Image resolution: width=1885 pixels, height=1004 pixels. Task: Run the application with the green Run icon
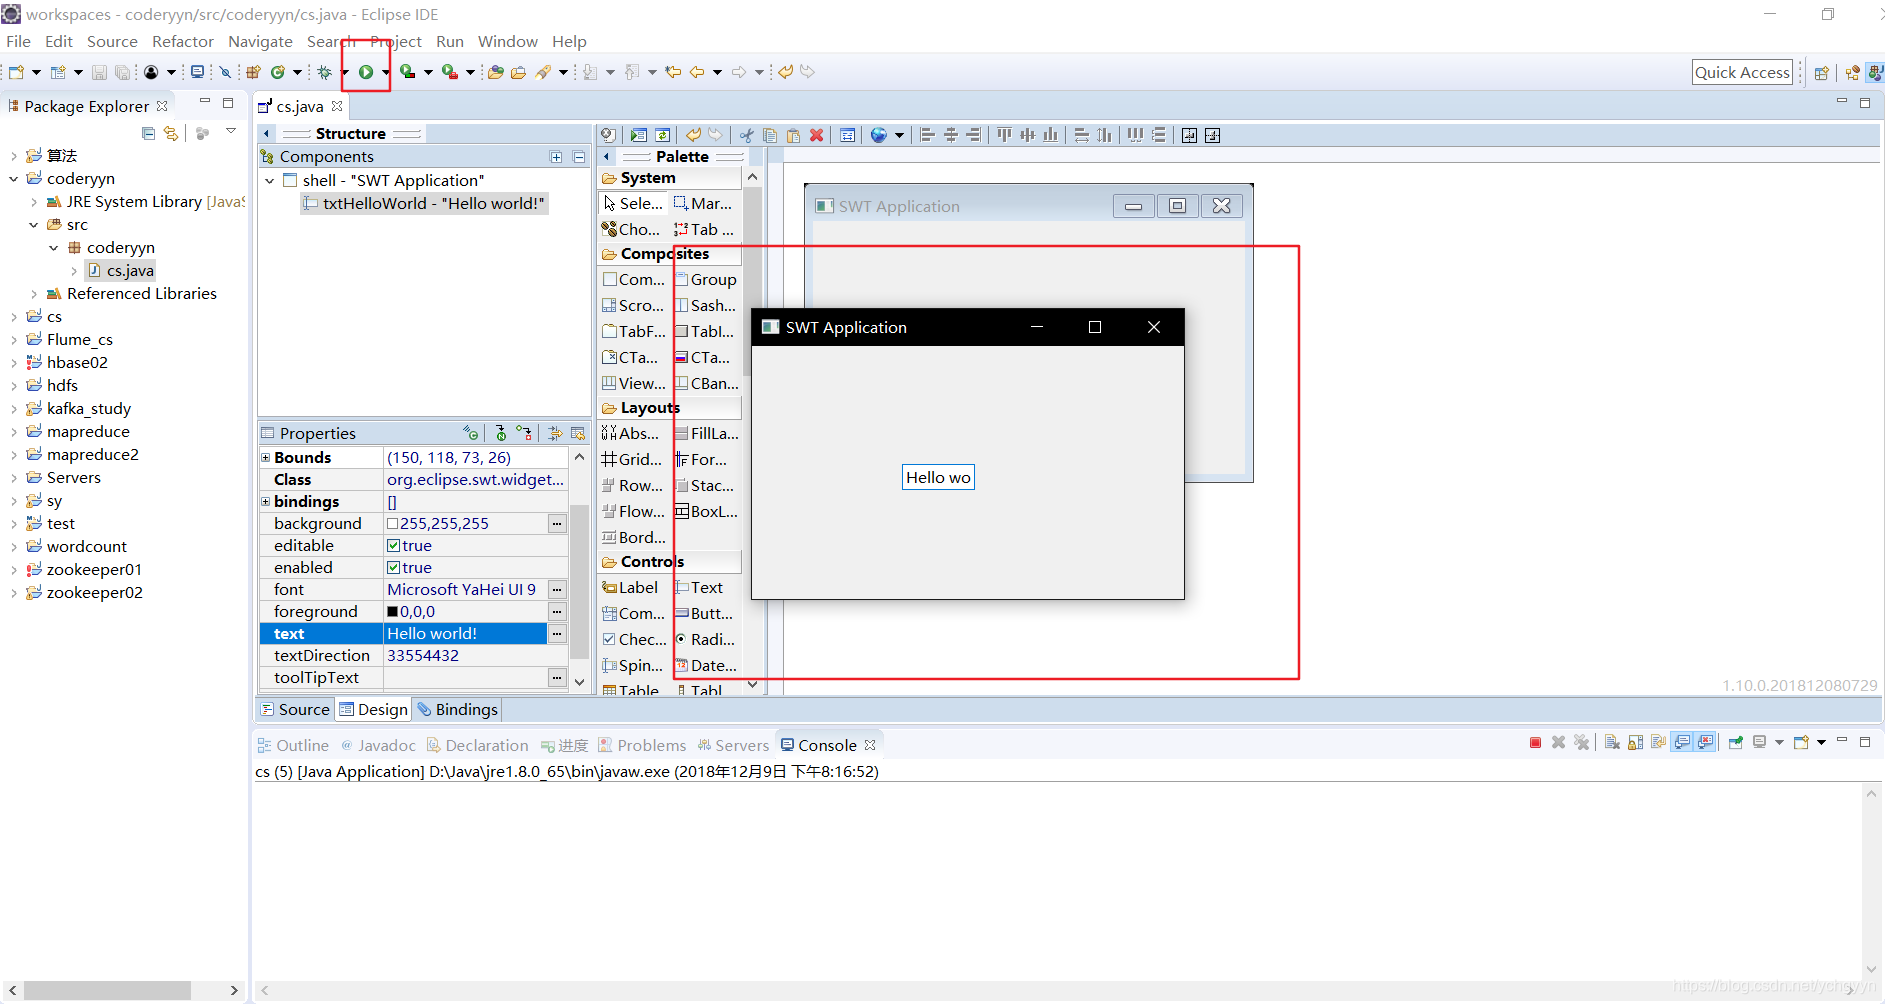[367, 70]
